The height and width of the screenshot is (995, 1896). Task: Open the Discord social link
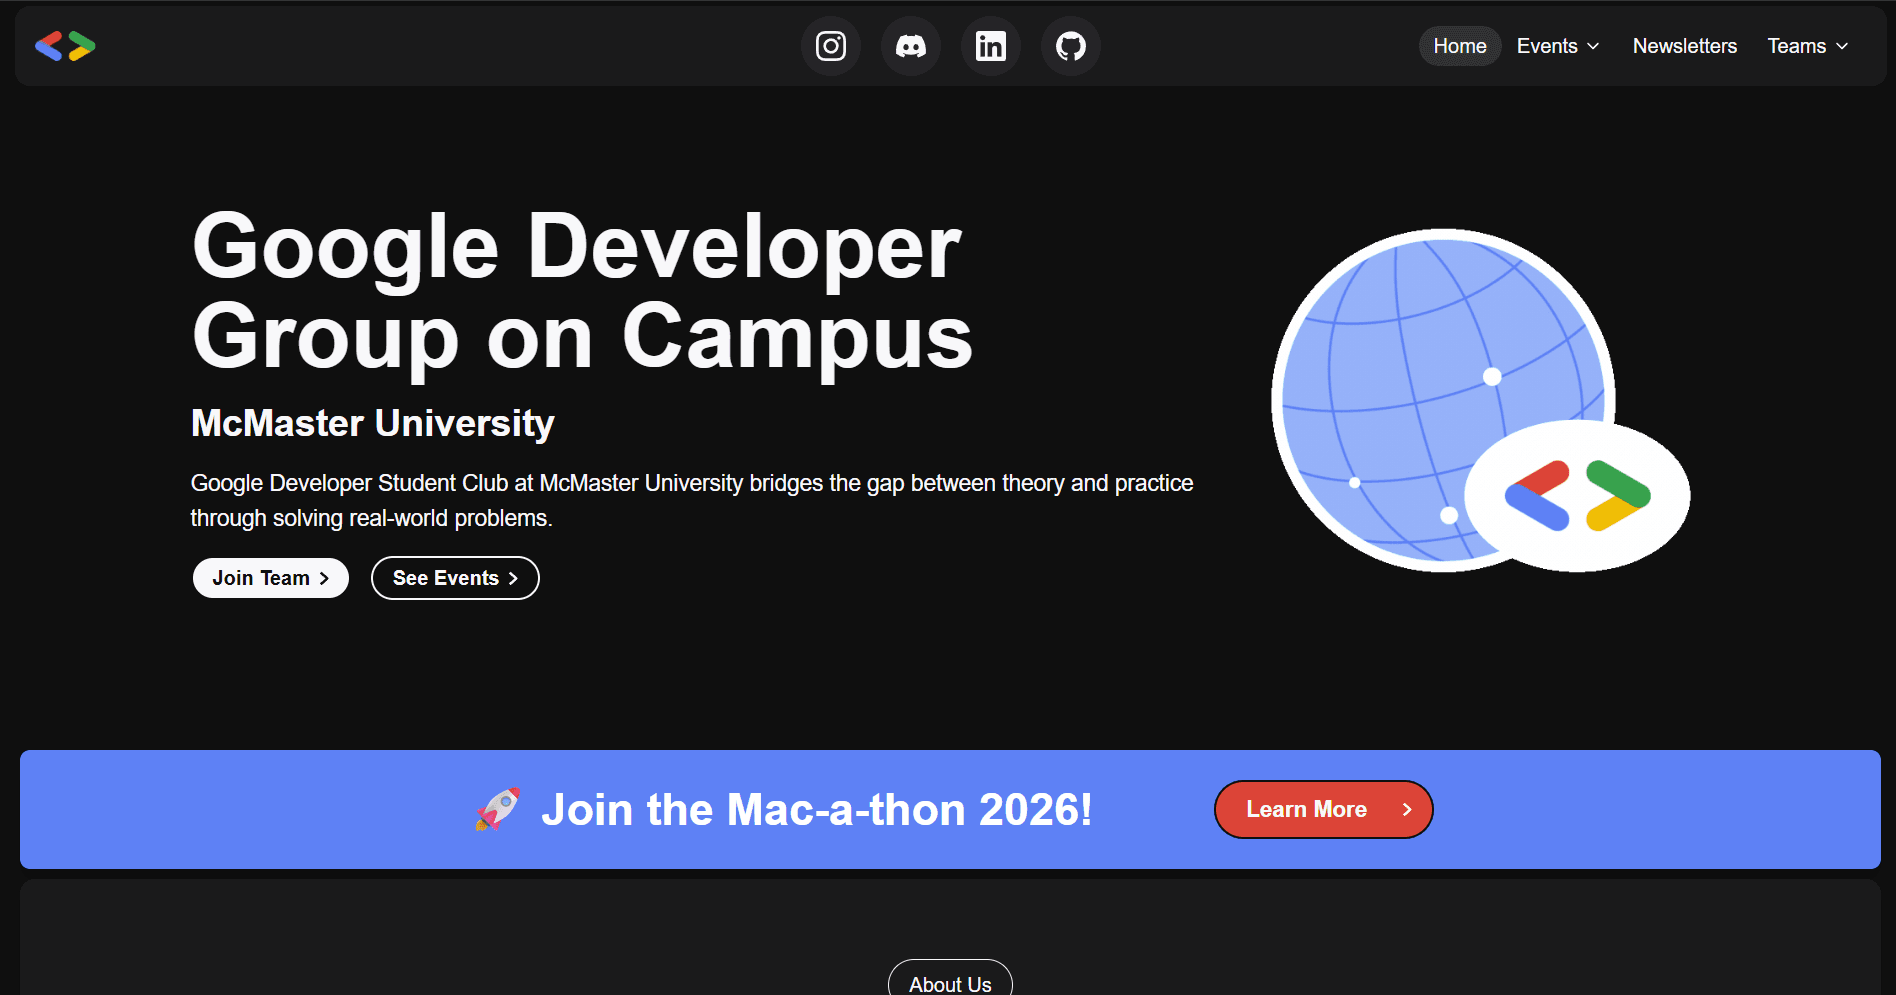911,46
